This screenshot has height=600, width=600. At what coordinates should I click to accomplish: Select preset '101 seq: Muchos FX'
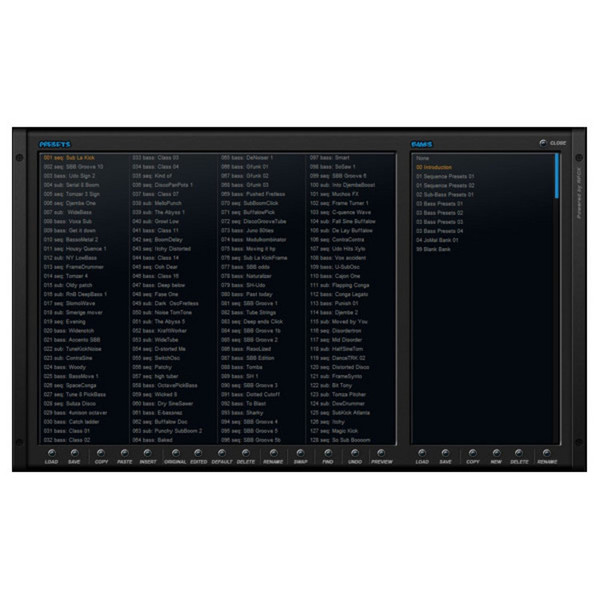click(334, 194)
